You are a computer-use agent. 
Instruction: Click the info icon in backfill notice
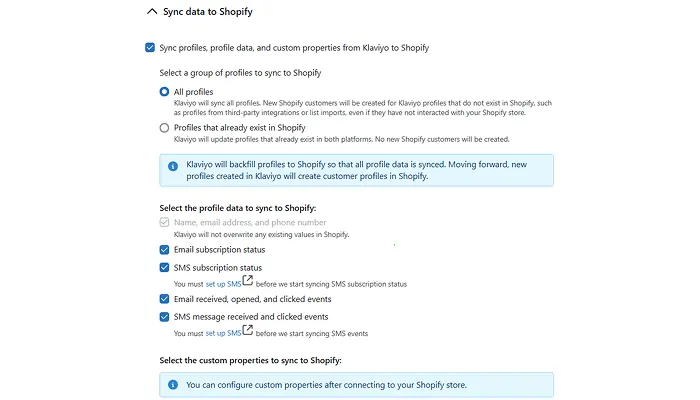(x=173, y=165)
